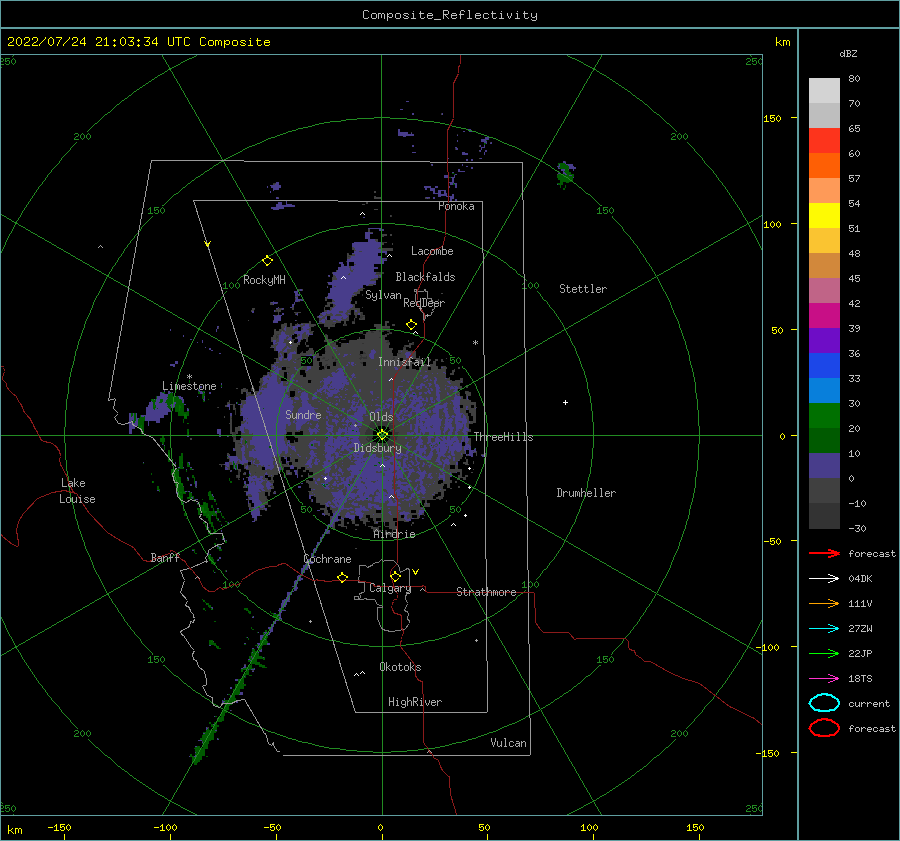Click the Sylvan label on map
Viewport: 900px width, 841px height.
[383, 295]
